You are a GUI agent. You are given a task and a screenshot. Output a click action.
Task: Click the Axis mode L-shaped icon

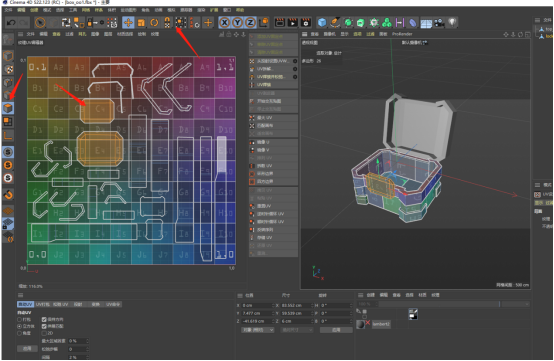click(8, 135)
